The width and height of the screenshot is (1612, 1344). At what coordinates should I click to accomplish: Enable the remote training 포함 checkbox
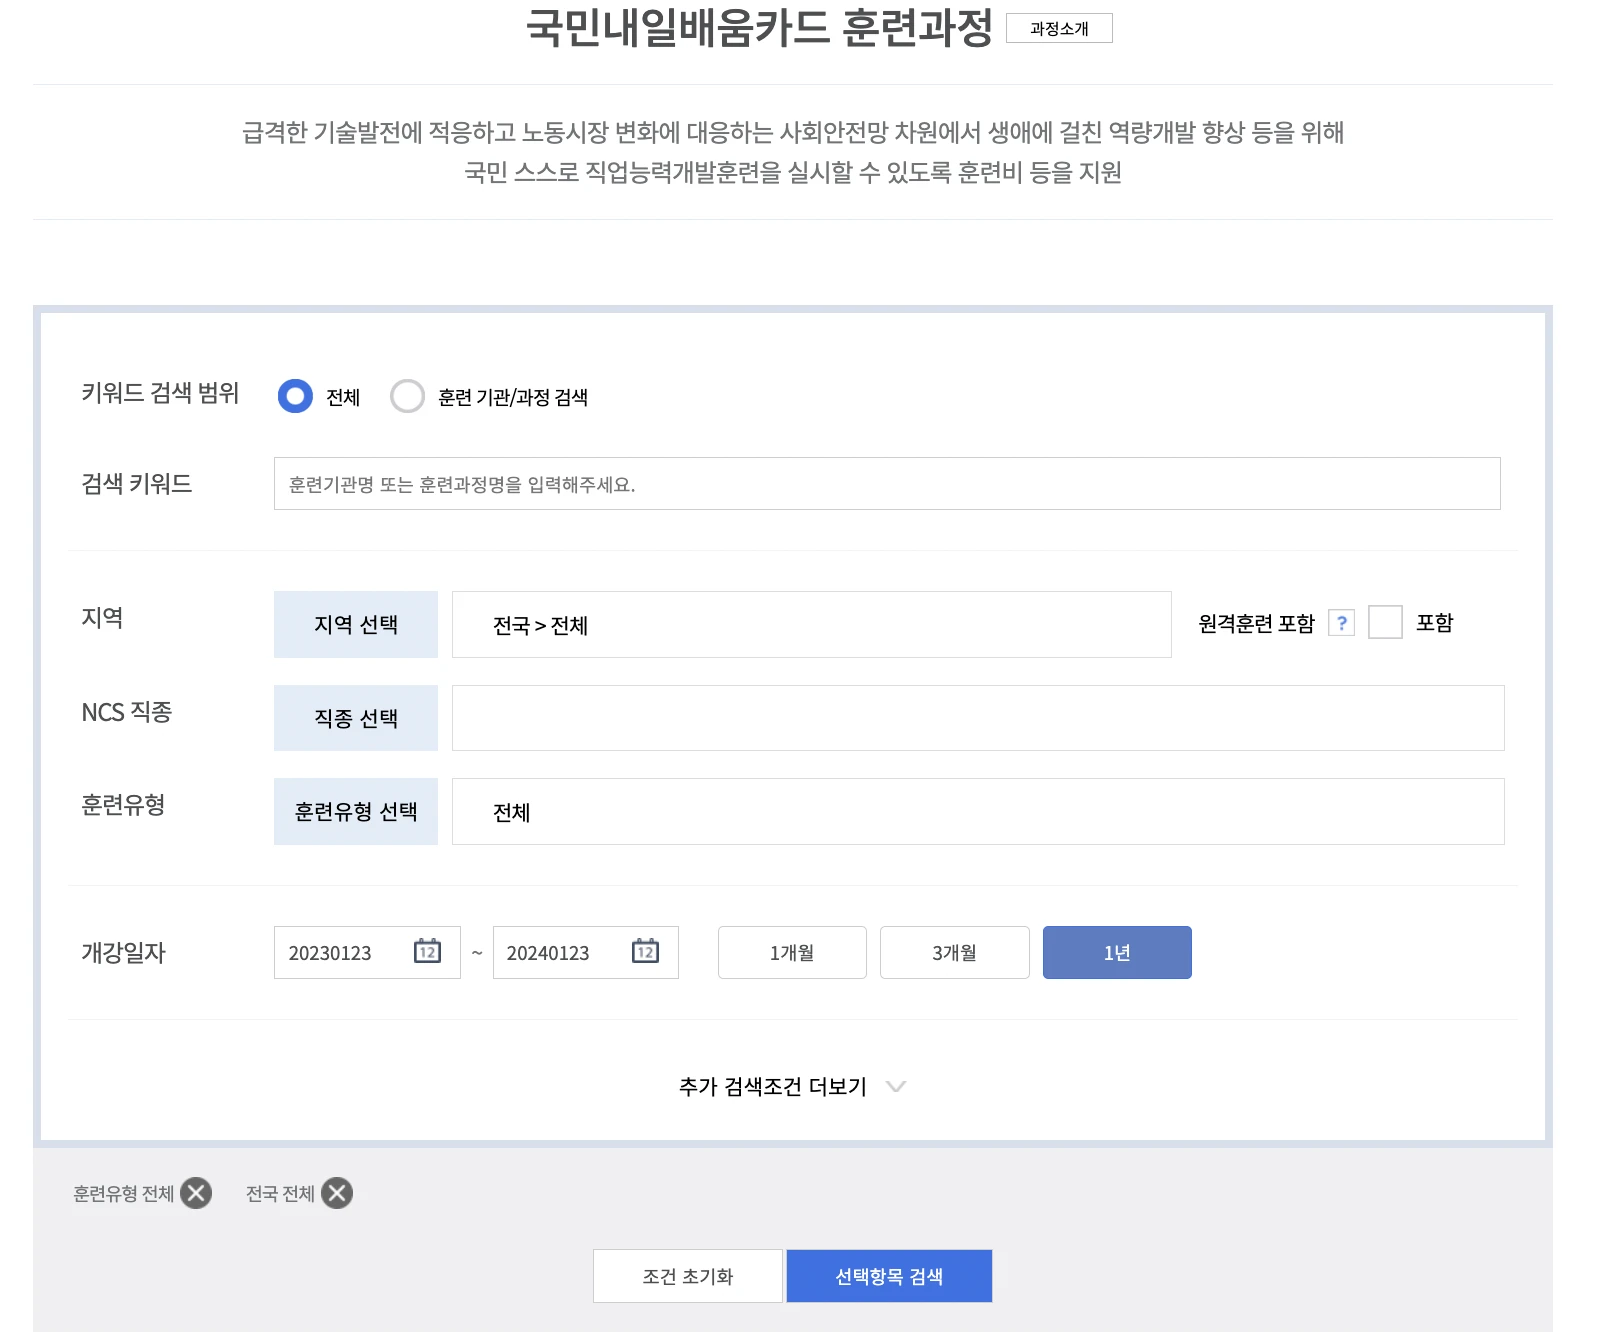[x=1386, y=622]
